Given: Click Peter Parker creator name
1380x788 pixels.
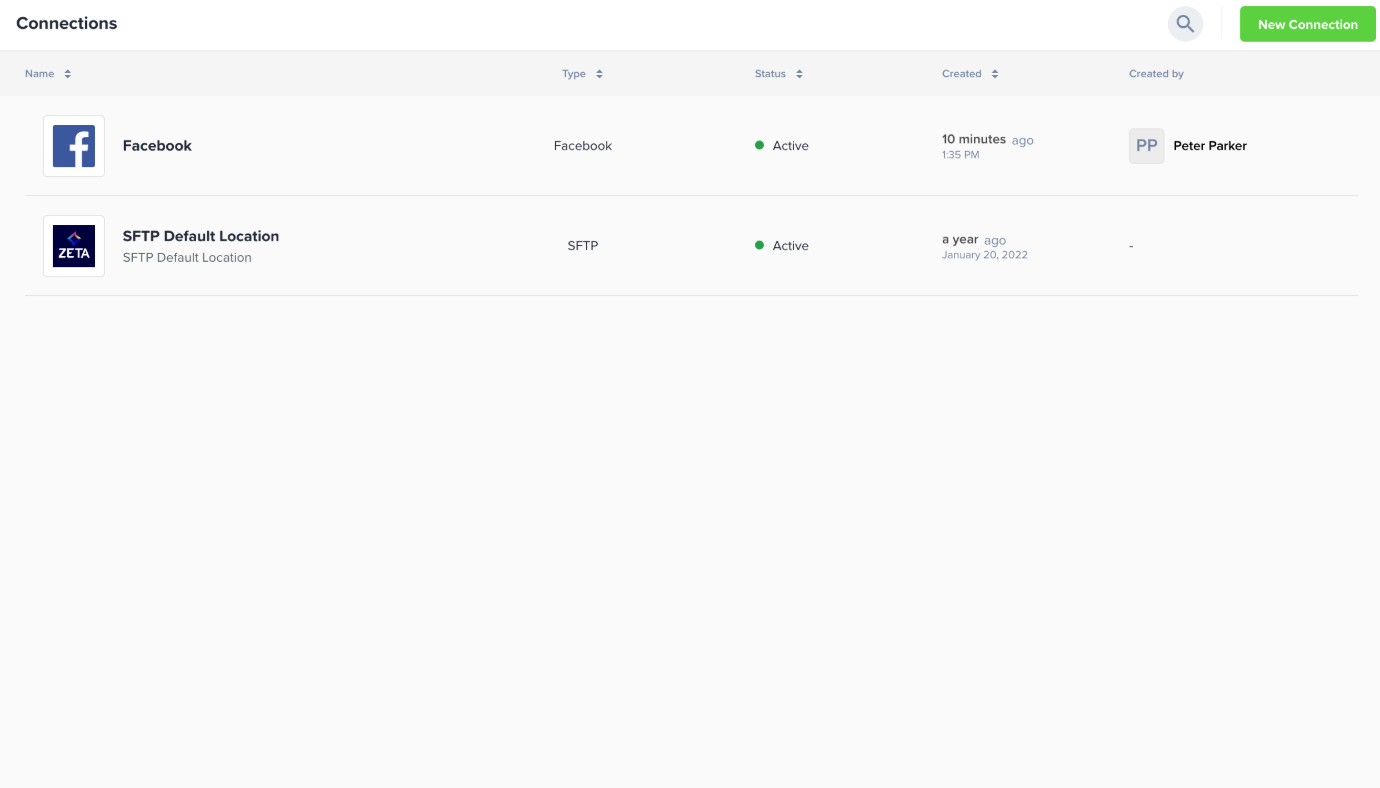Looking at the screenshot, I should [1209, 146].
